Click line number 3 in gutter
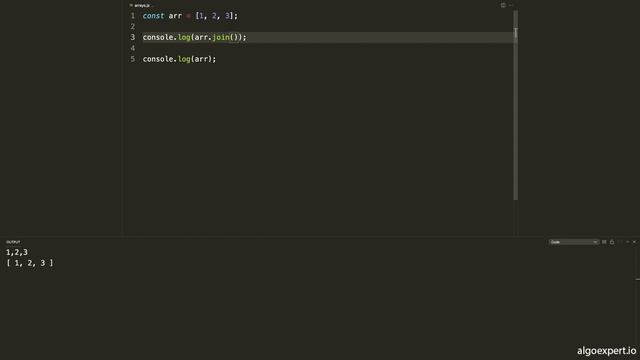640x360 pixels. point(133,37)
